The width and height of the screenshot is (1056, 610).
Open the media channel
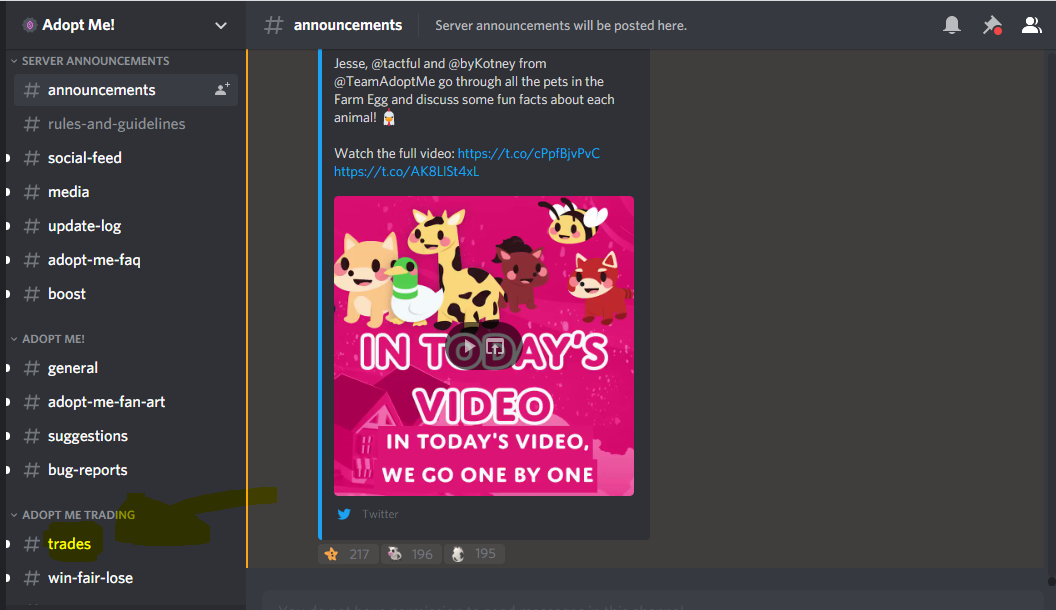coord(126,192)
